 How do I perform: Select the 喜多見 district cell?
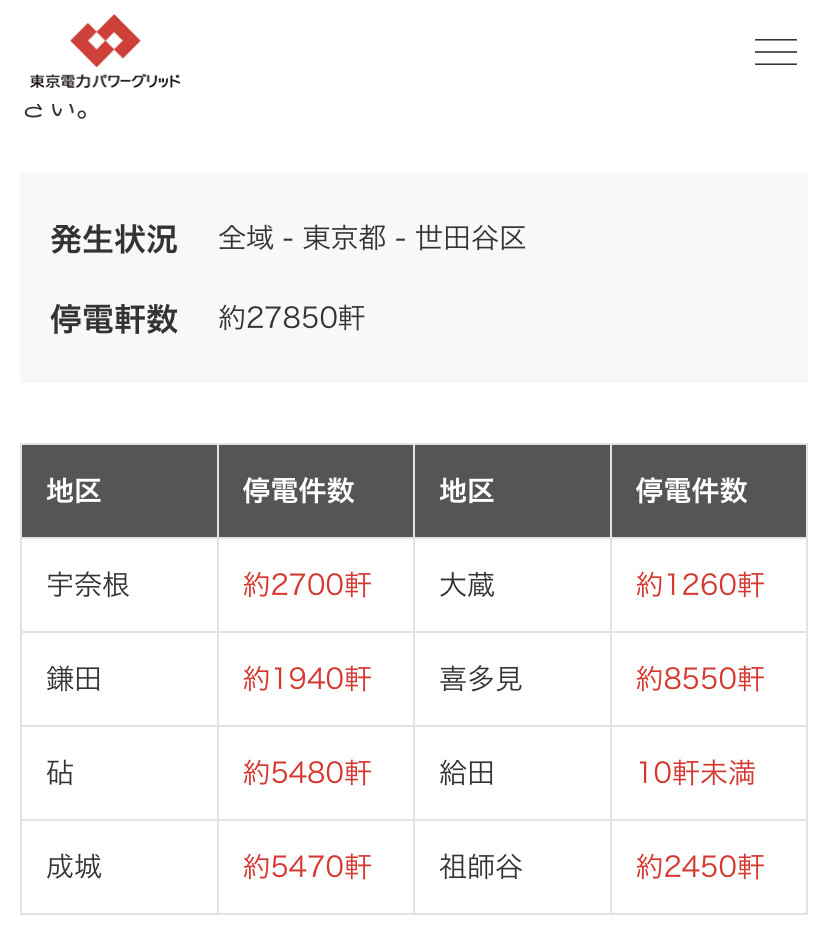[x=512, y=679]
